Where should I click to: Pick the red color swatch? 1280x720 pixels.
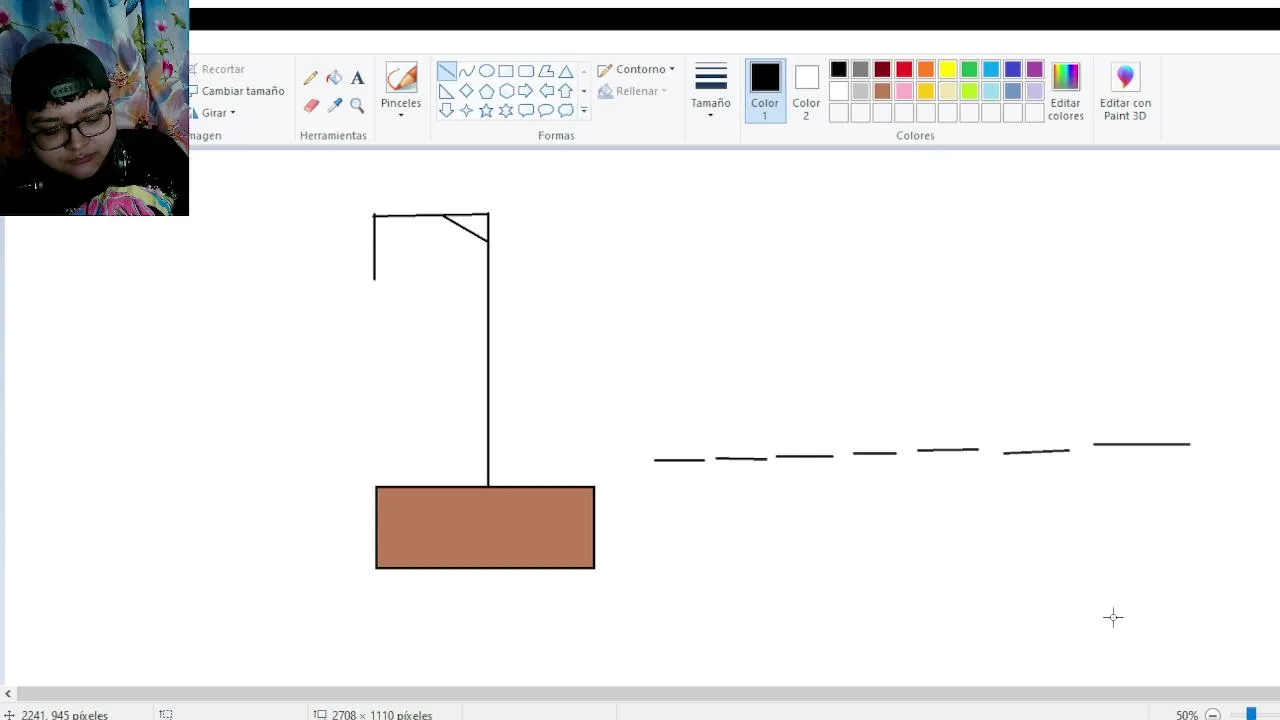[x=904, y=69]
